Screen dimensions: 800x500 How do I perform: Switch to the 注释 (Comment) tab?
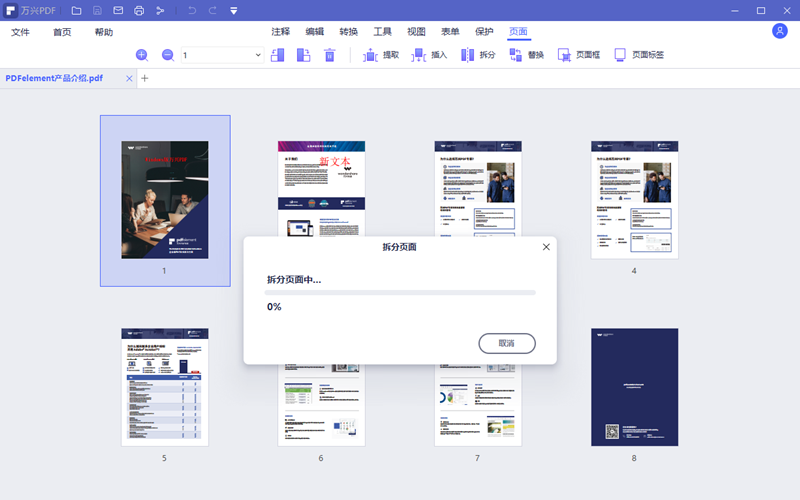[x=280, y=32]
